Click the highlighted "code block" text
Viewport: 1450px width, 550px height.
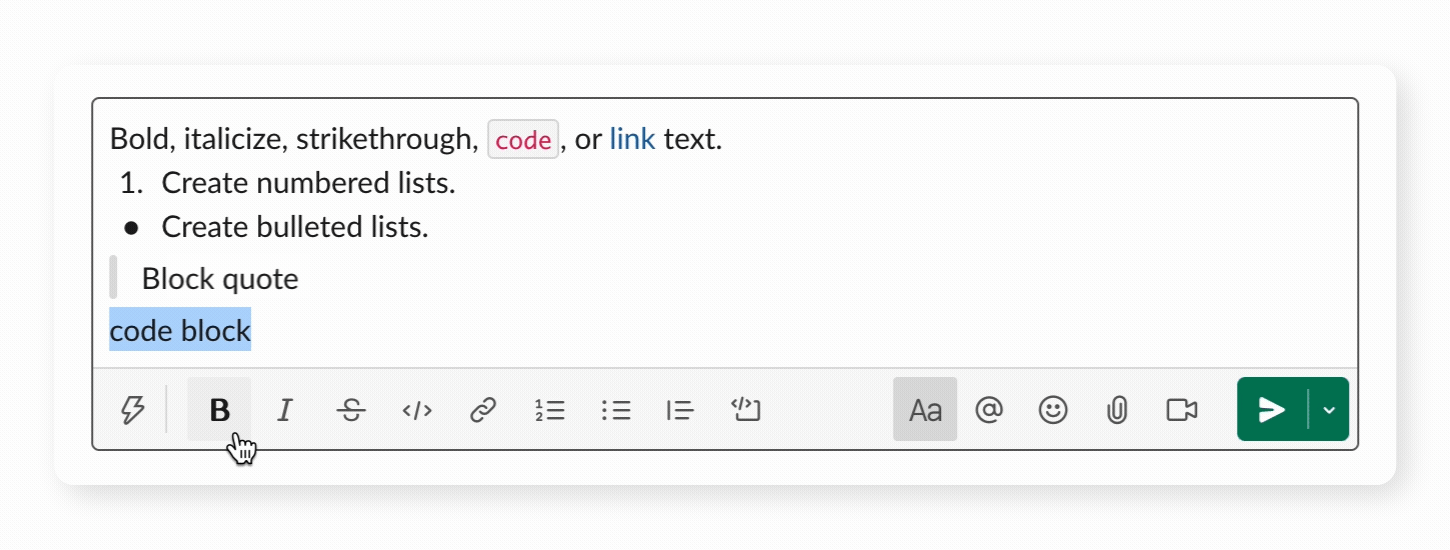click(180, 330)
